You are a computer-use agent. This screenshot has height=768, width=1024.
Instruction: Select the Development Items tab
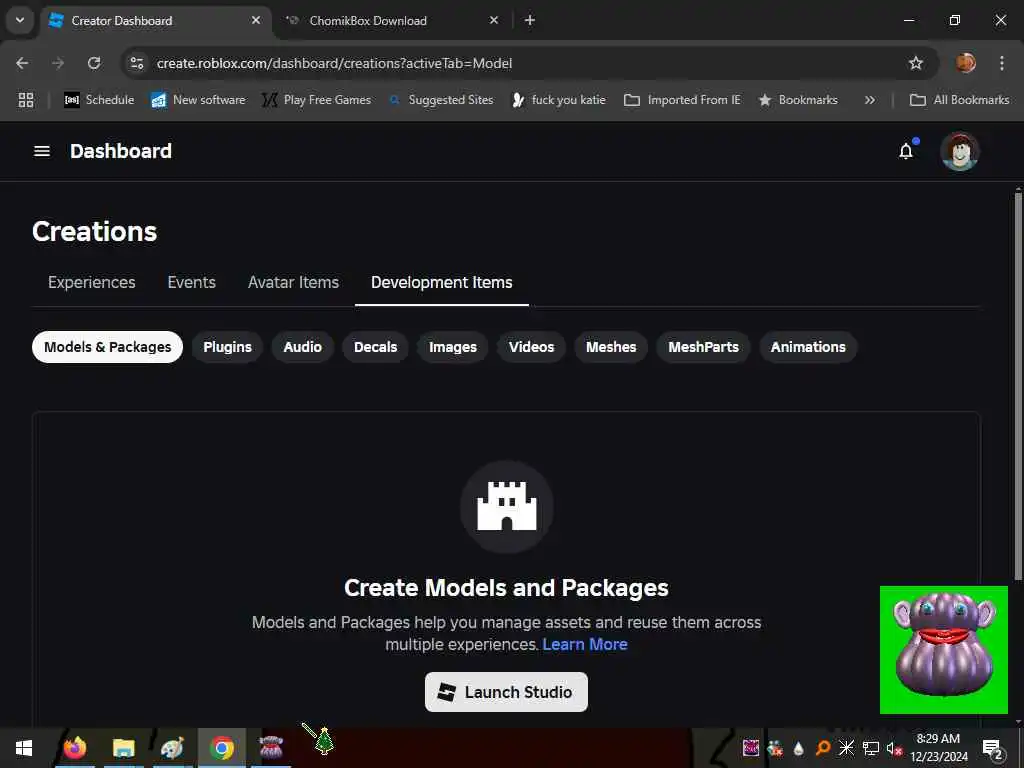pos(441,282)
